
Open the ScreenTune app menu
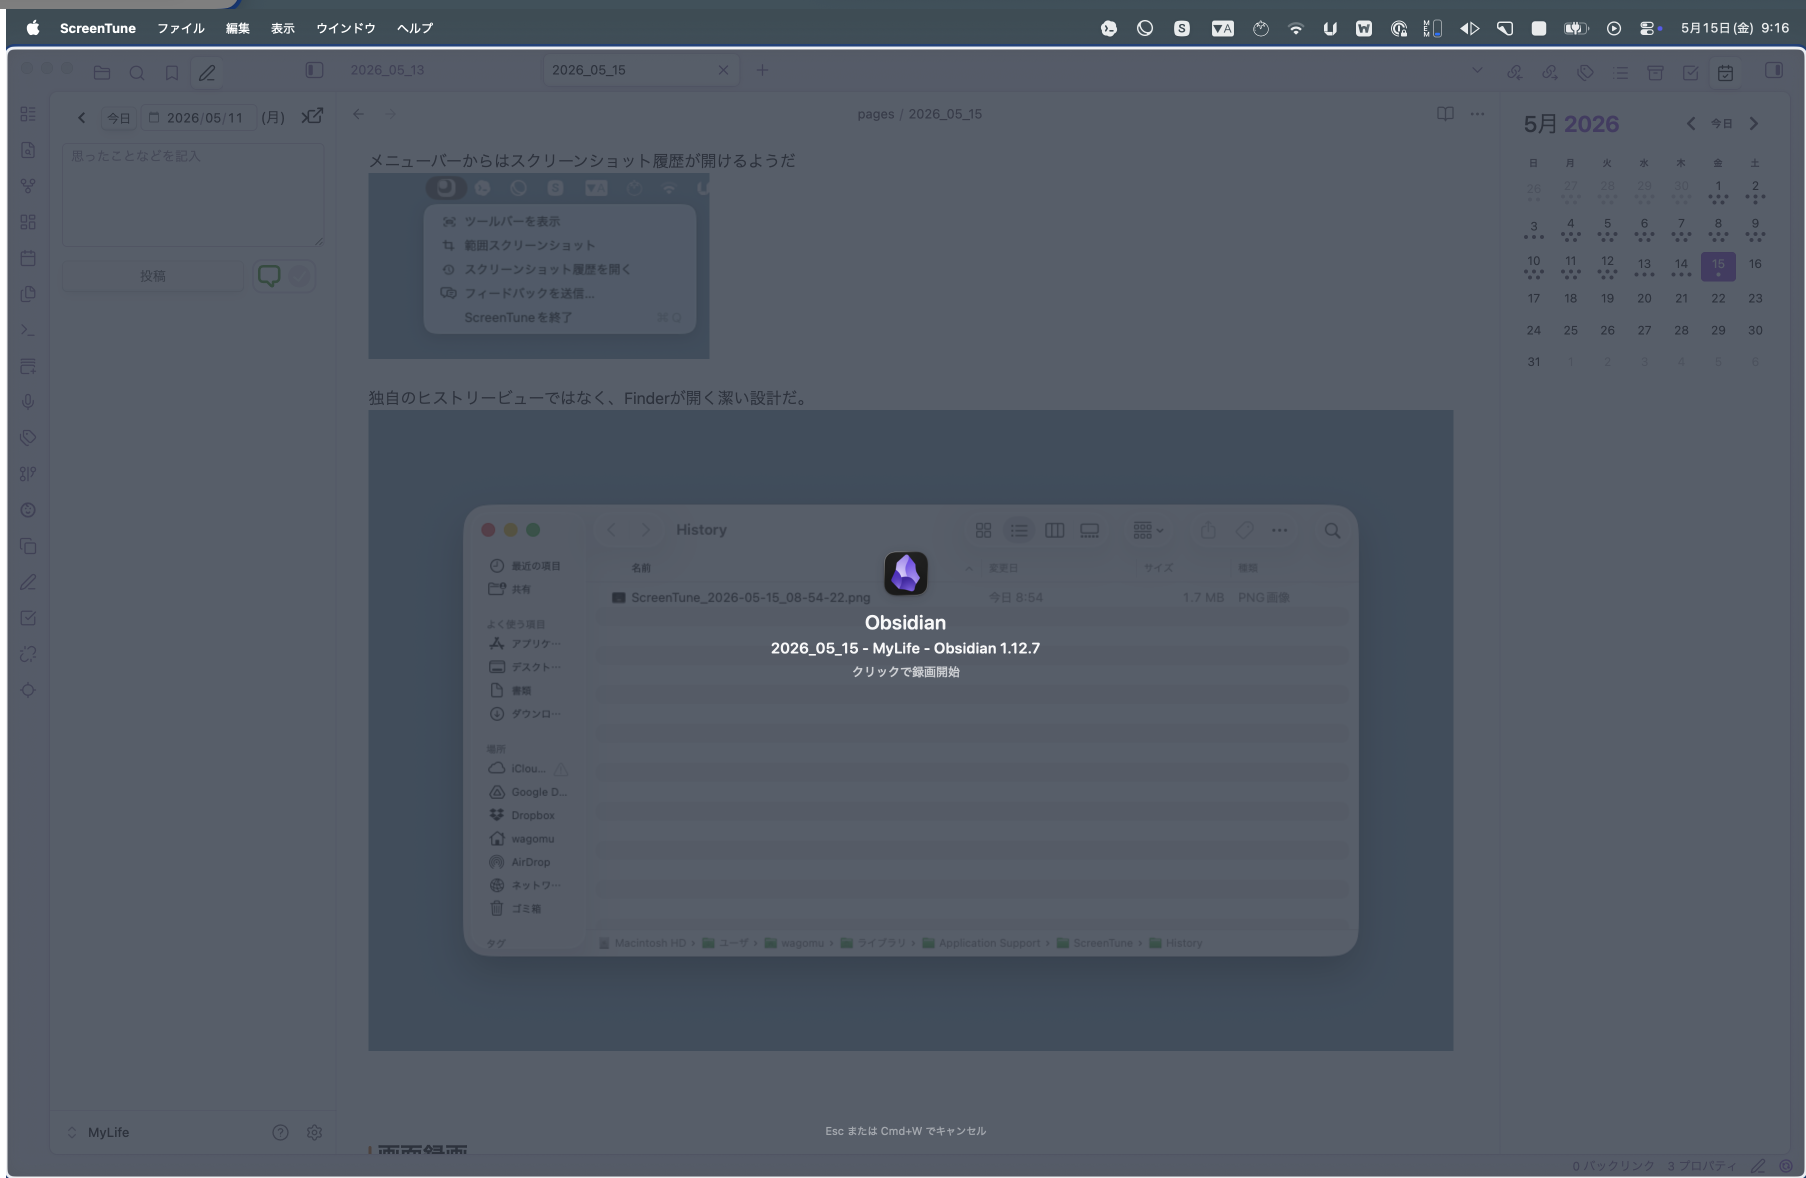tap(98, 28)
